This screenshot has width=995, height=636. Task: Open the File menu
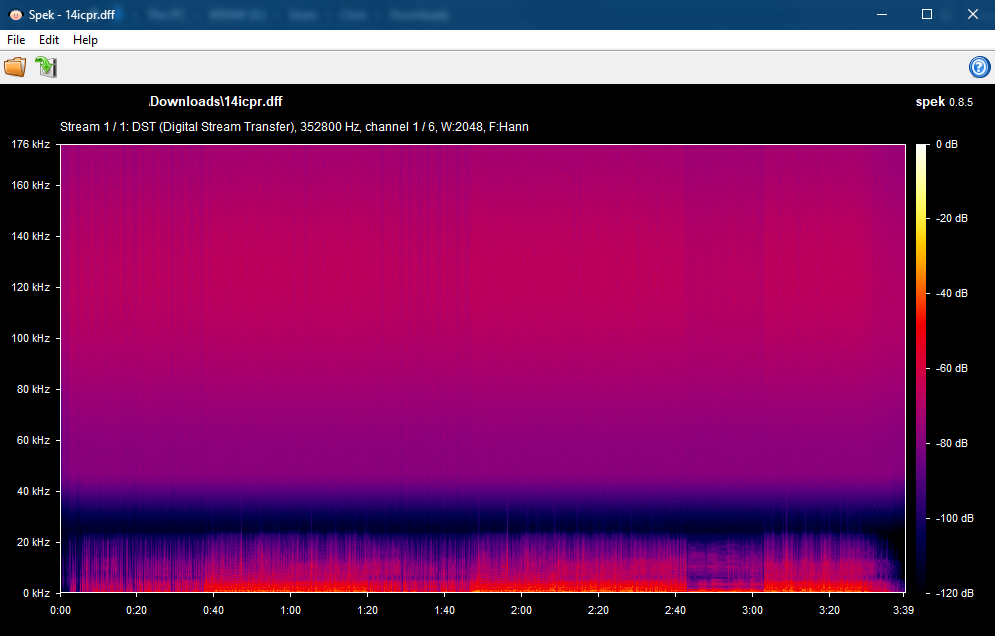point(16,39)
